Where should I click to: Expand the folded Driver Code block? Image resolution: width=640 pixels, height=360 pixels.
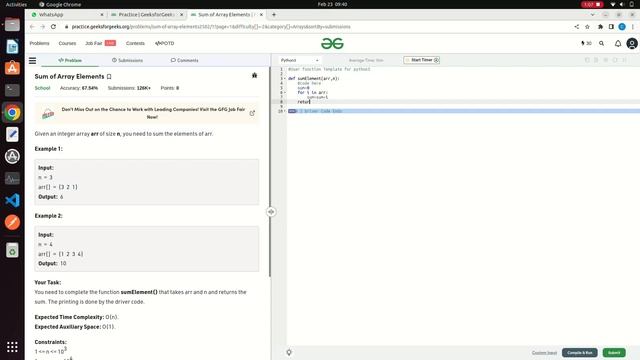pos(292,111)
